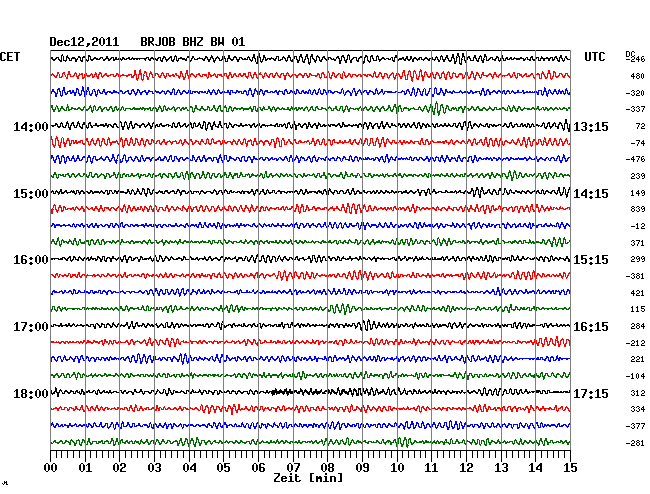Click minute axis tick label 05

tap(223, 468)
